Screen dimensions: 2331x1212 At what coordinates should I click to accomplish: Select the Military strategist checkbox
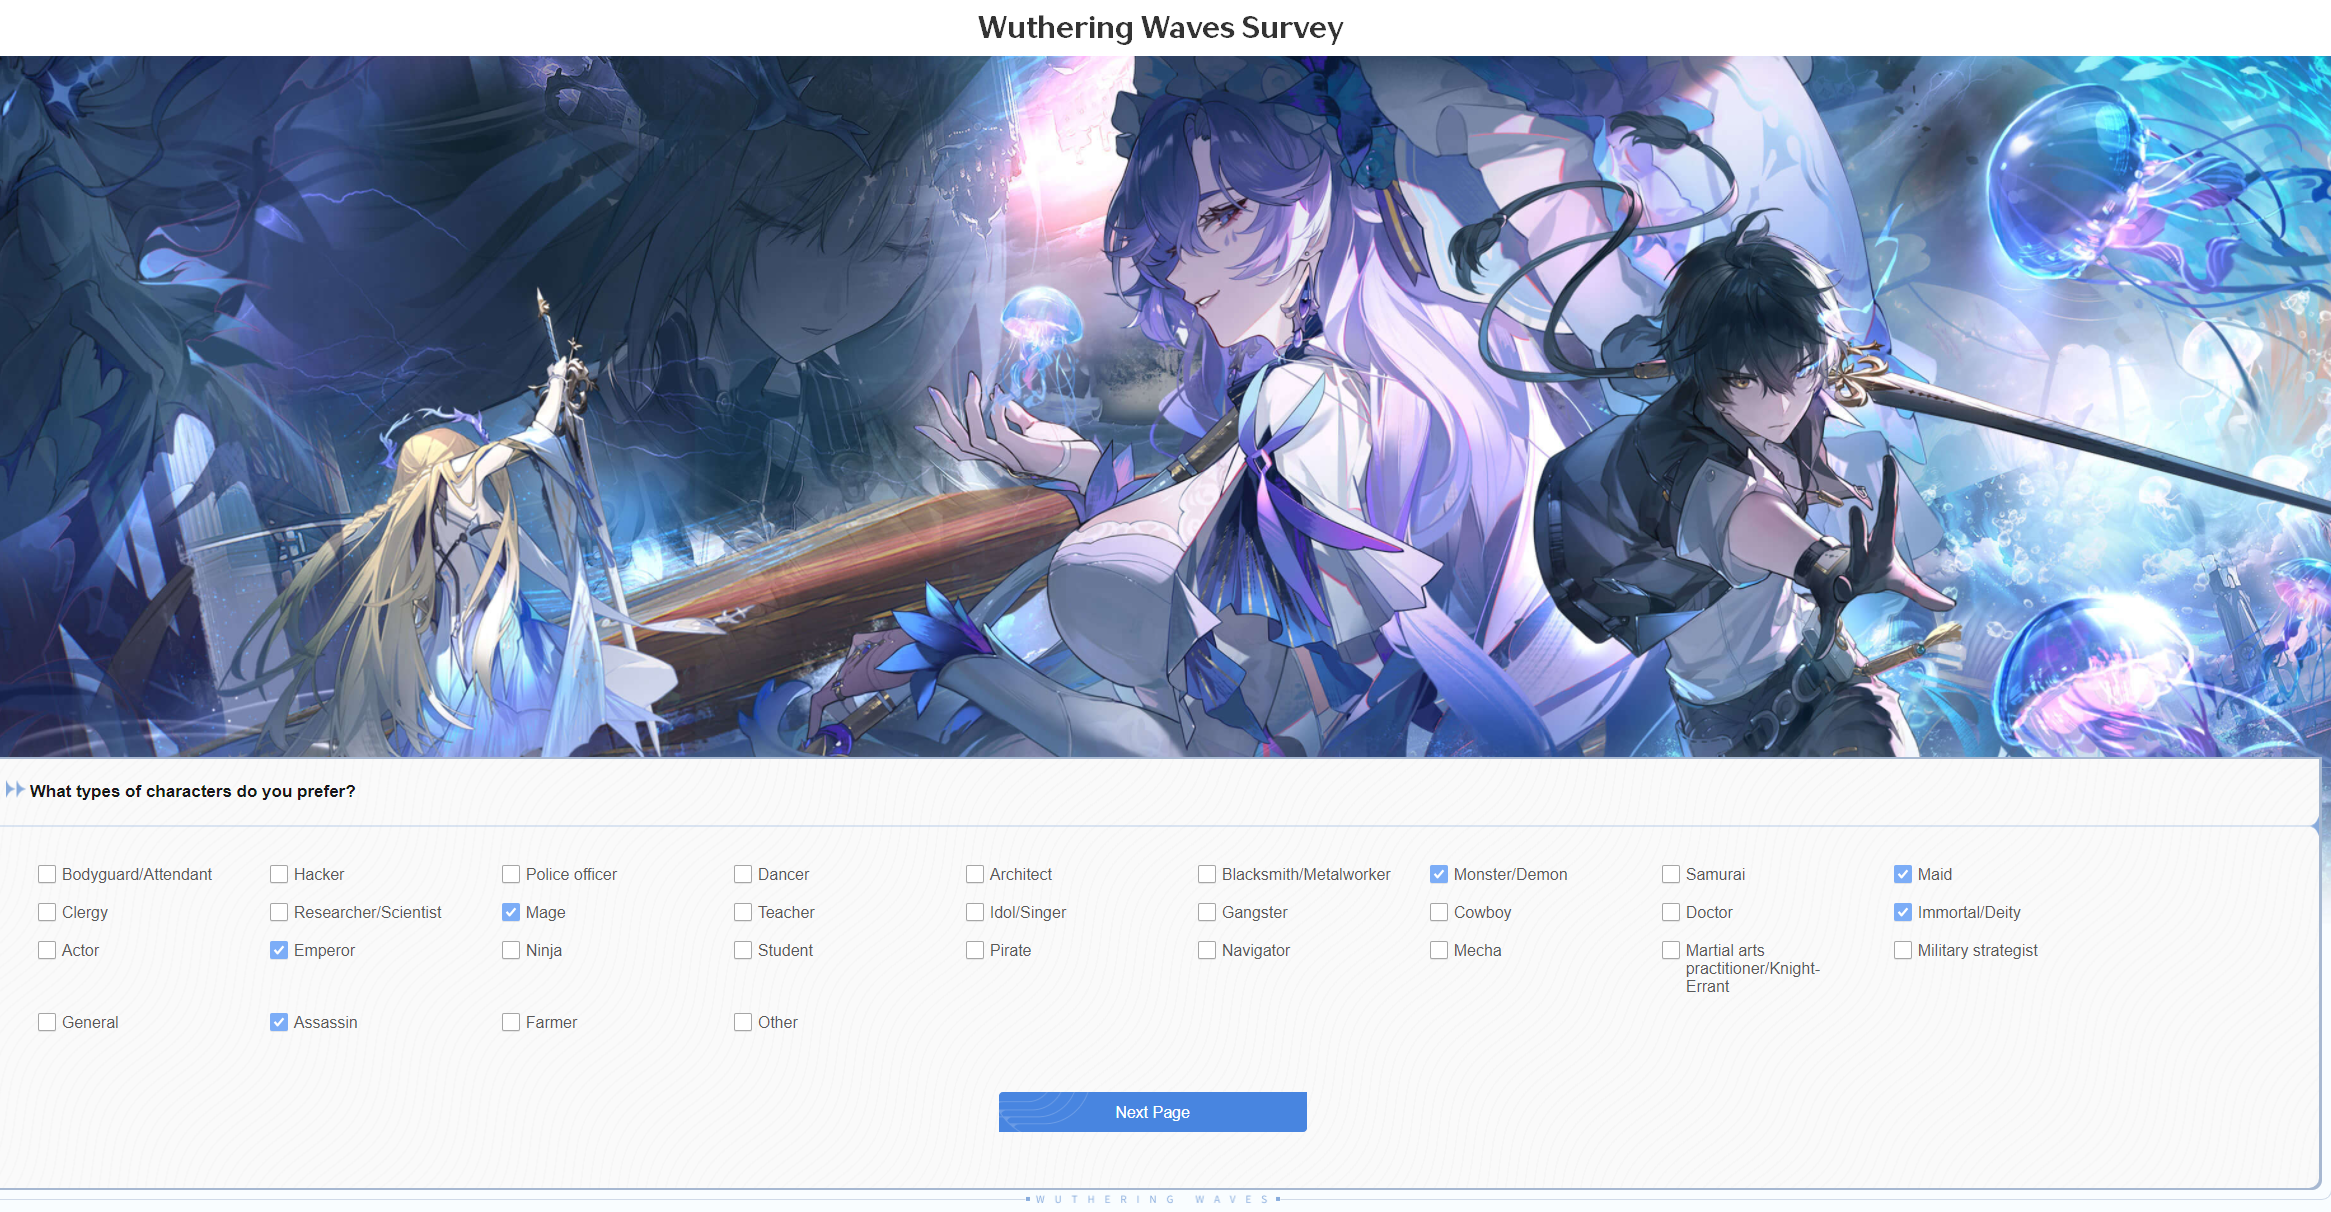[x=1903, y=950]
